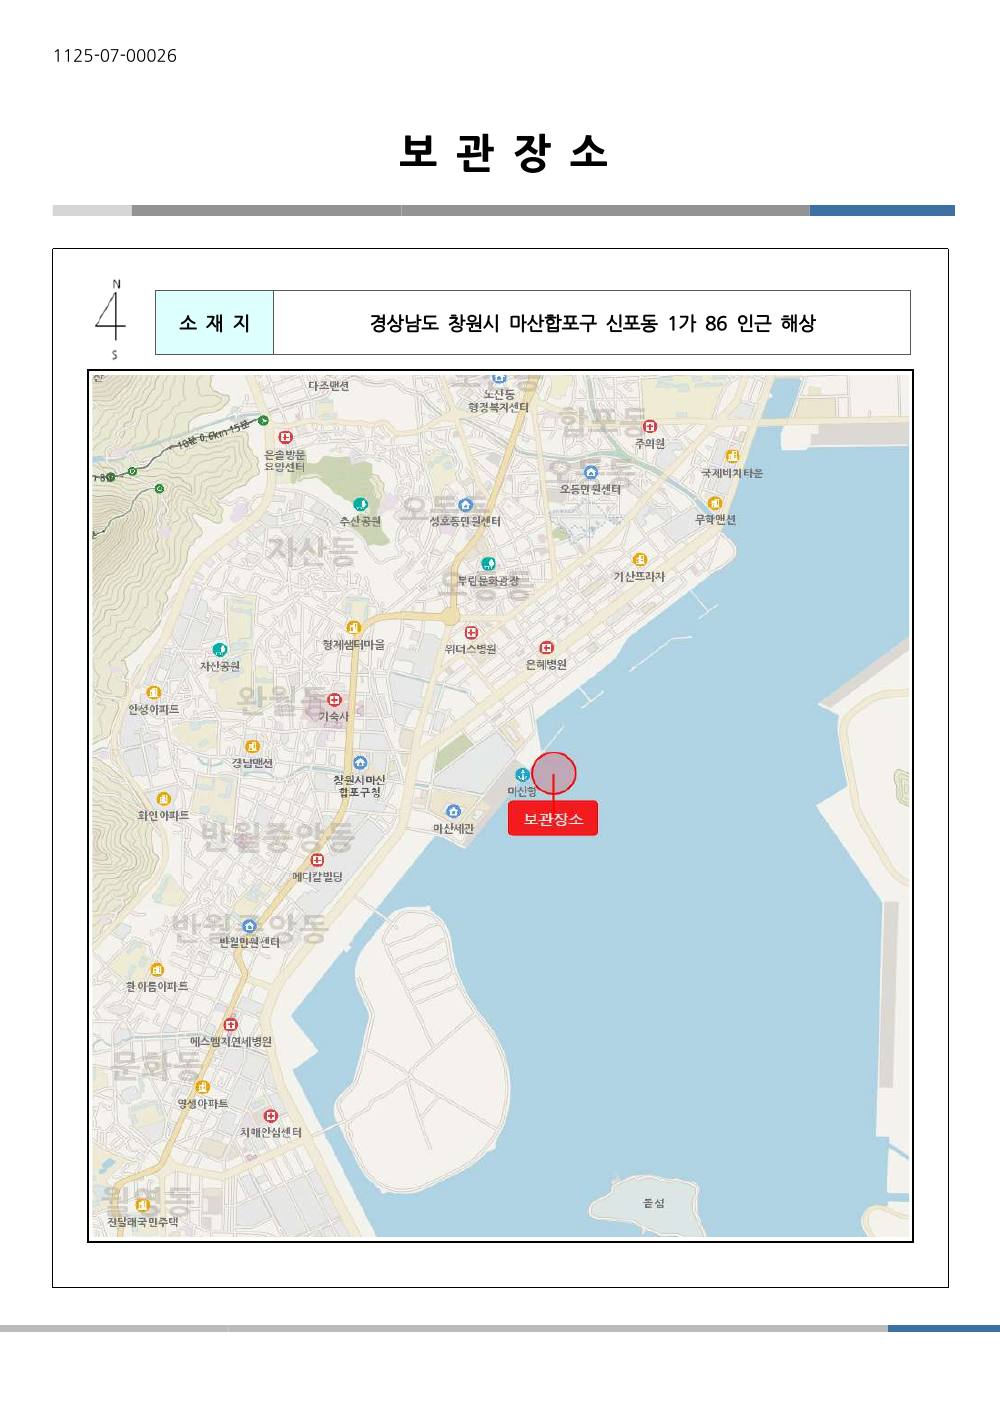Click the 다즈맨션 map label

coord(329,386)
